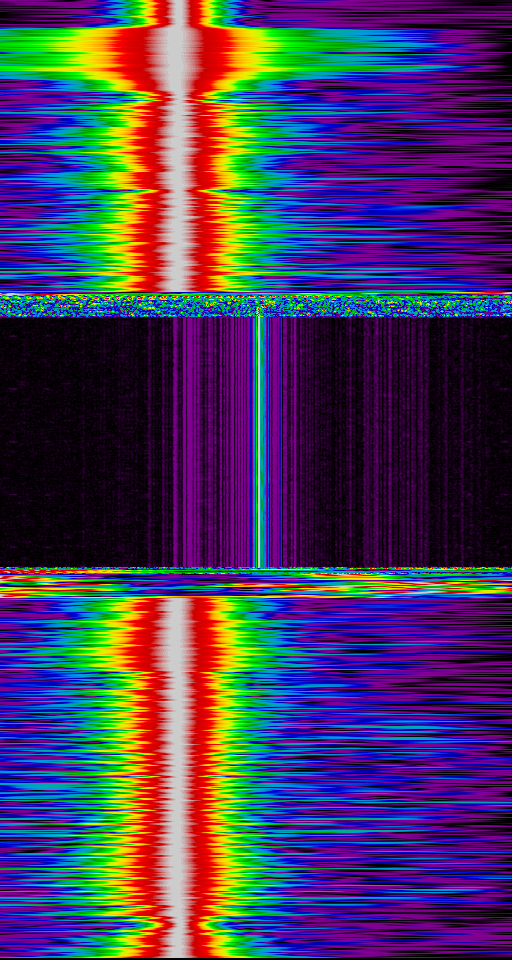Click the green line's top where it meets noise band
Viewport: 512px width, 960px height.
tap(259, 312)
